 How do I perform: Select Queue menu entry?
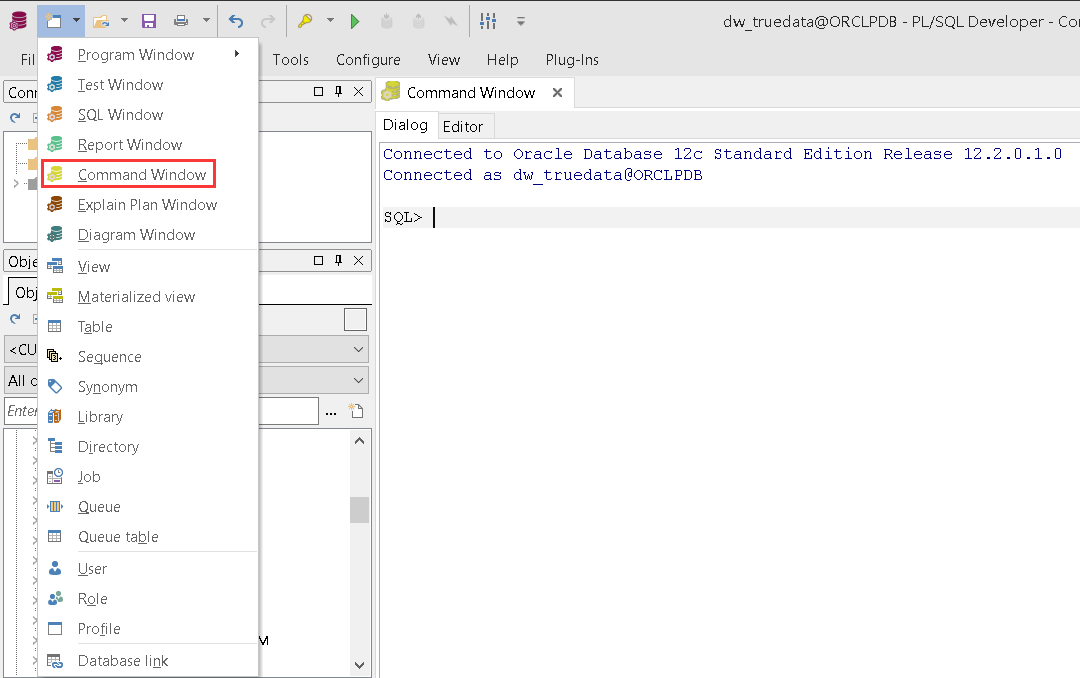[148, 506]
